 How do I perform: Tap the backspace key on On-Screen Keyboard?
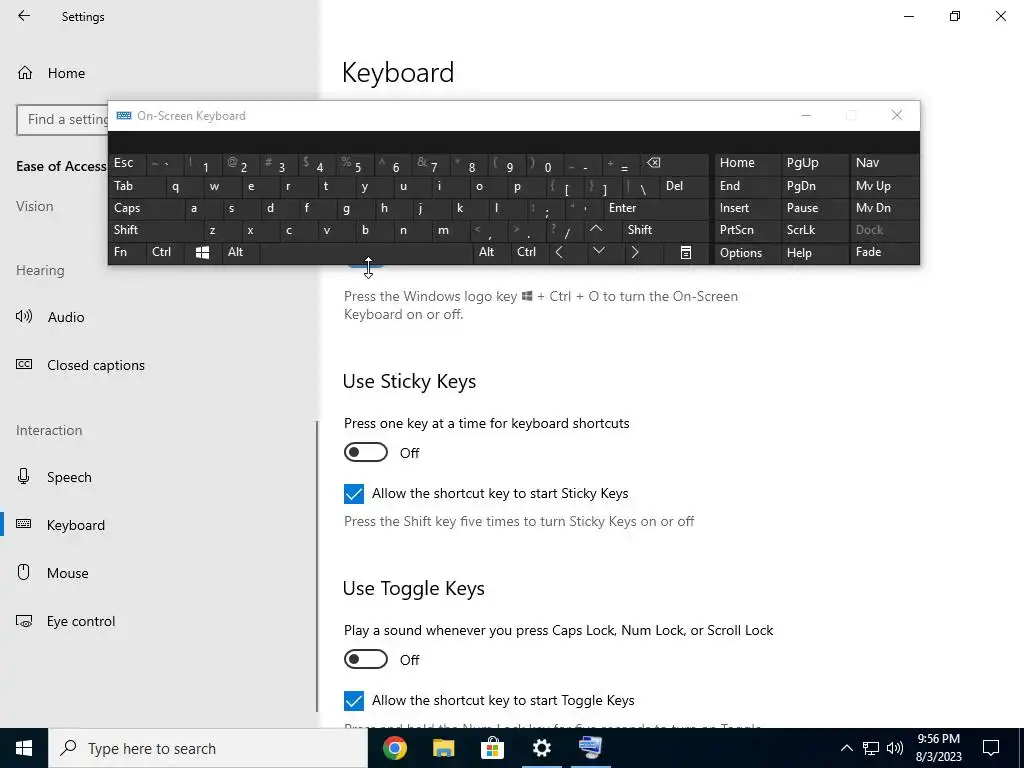click(x=675, y=163)
